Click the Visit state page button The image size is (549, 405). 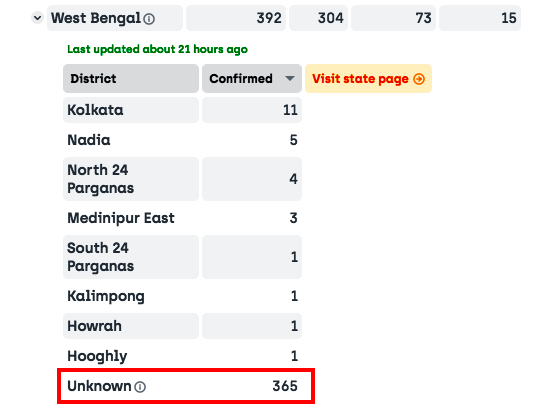(x=368, y=78)
